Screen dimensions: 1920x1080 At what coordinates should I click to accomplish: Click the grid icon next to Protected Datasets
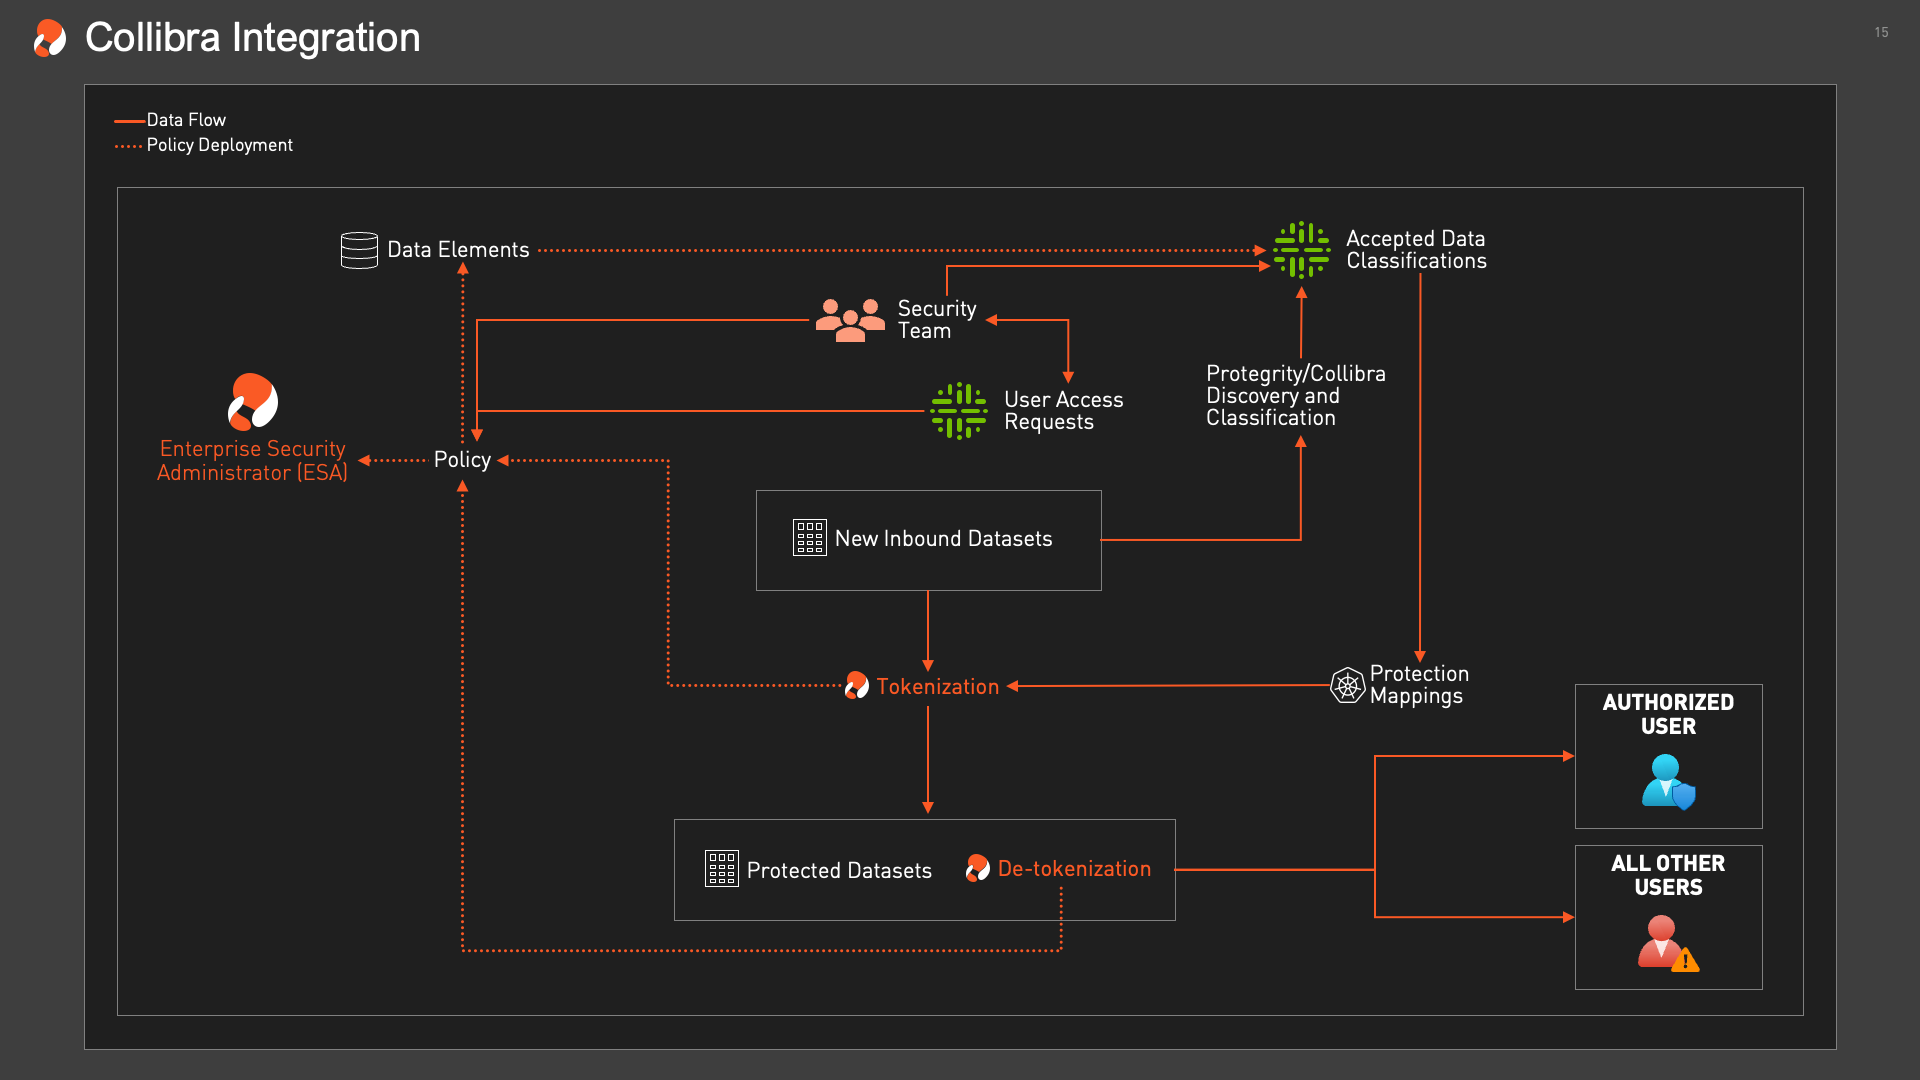pyautogui.click(x=721, y=869)
